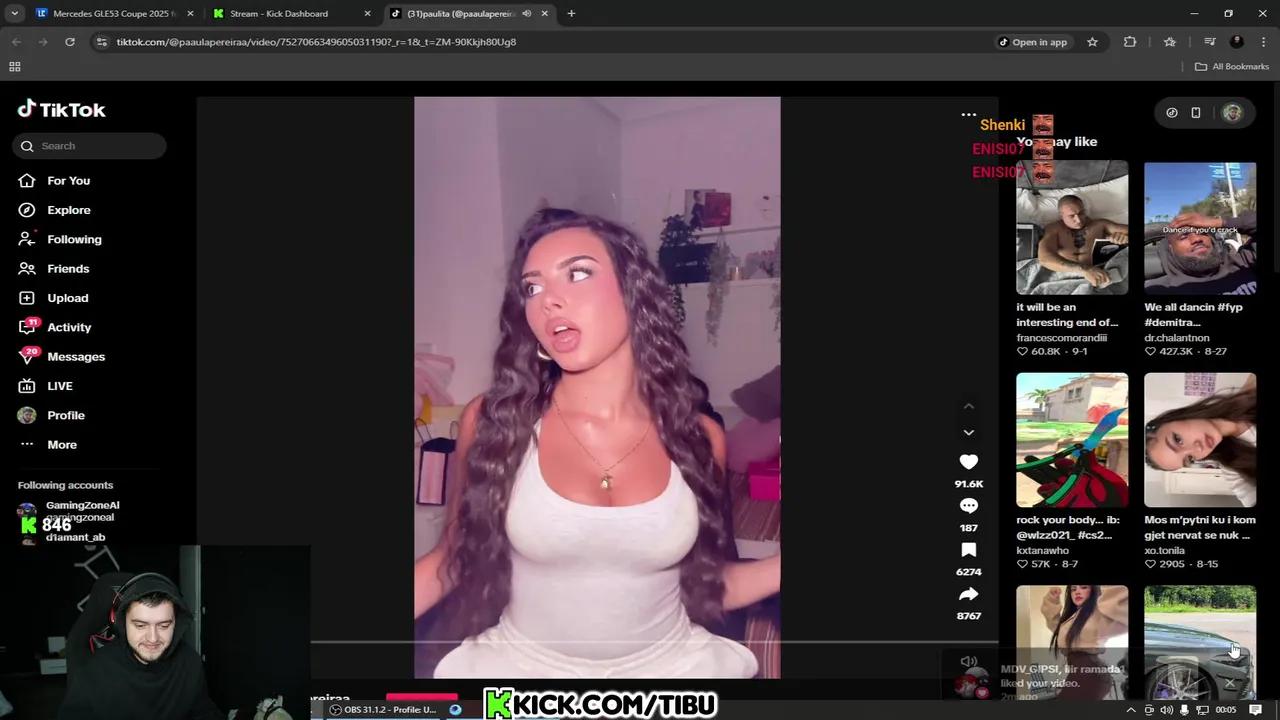Image resolution: width=1280 pixels, height=720 pixels.
Task: Open video options three-dot menu
Action: (x=968, y=115)
